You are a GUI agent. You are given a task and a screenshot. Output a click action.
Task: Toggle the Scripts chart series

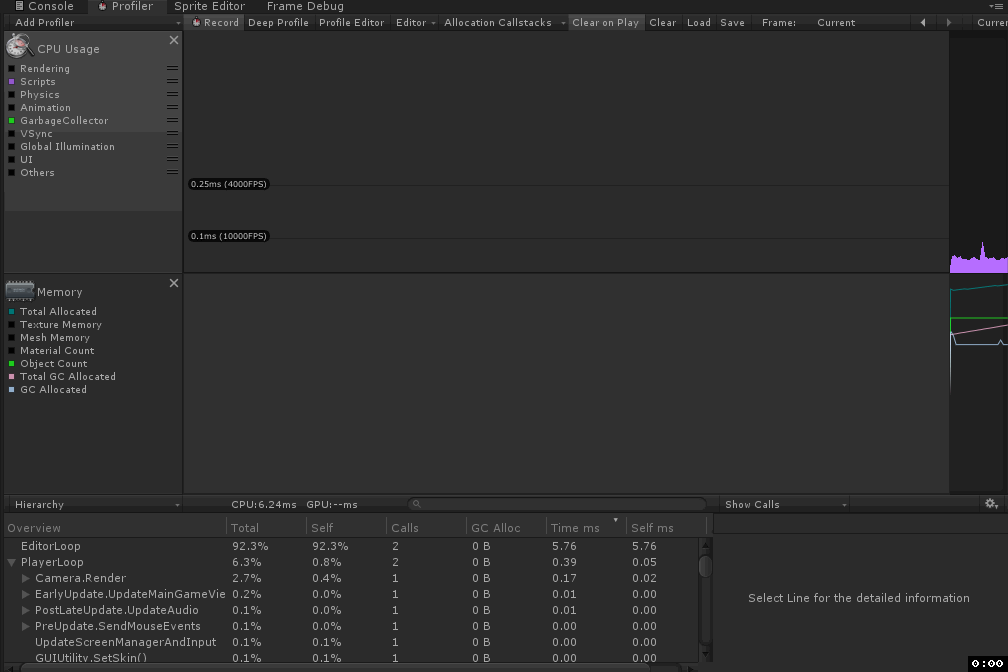pyautogui.click(x=12, y=82)
